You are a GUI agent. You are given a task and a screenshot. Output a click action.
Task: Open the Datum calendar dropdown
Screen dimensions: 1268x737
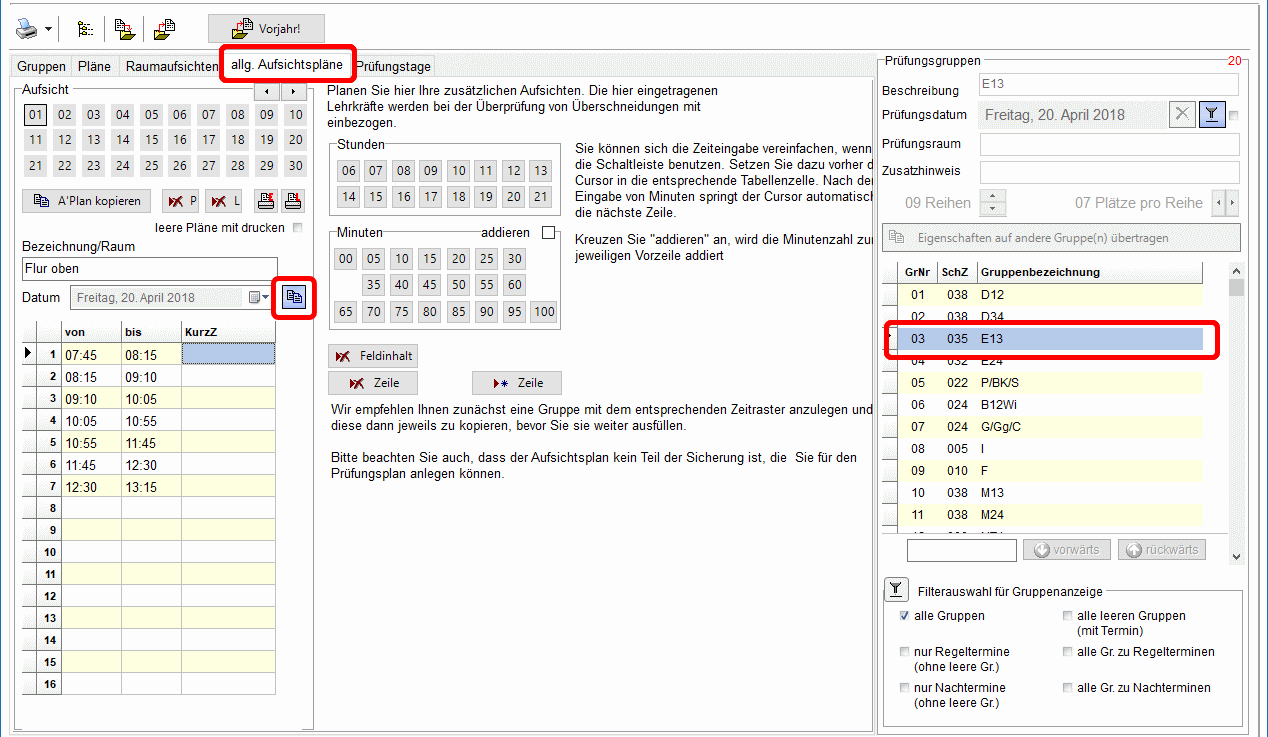click(259, 298)
